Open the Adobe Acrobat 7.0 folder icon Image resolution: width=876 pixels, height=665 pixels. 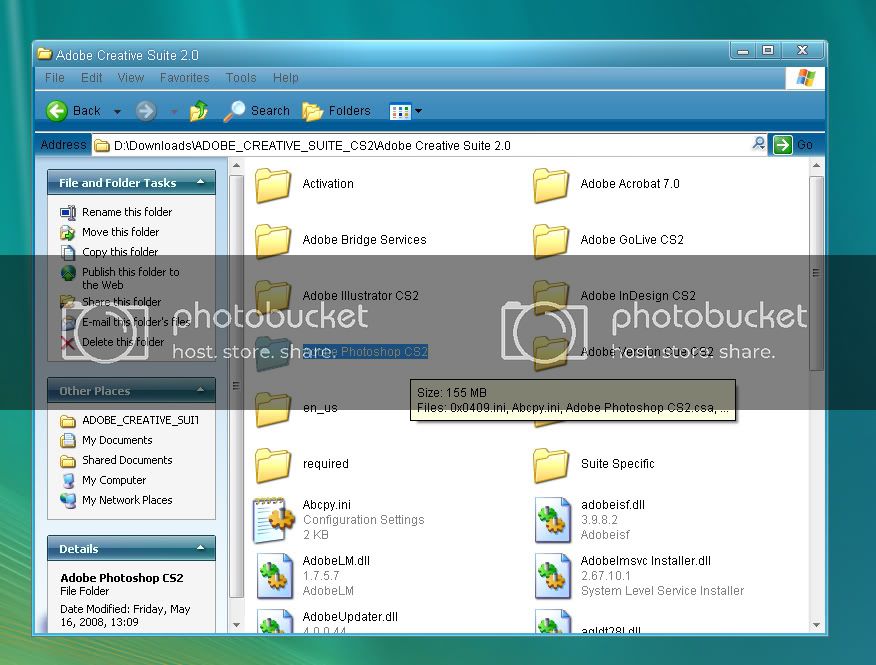(551, 185)
